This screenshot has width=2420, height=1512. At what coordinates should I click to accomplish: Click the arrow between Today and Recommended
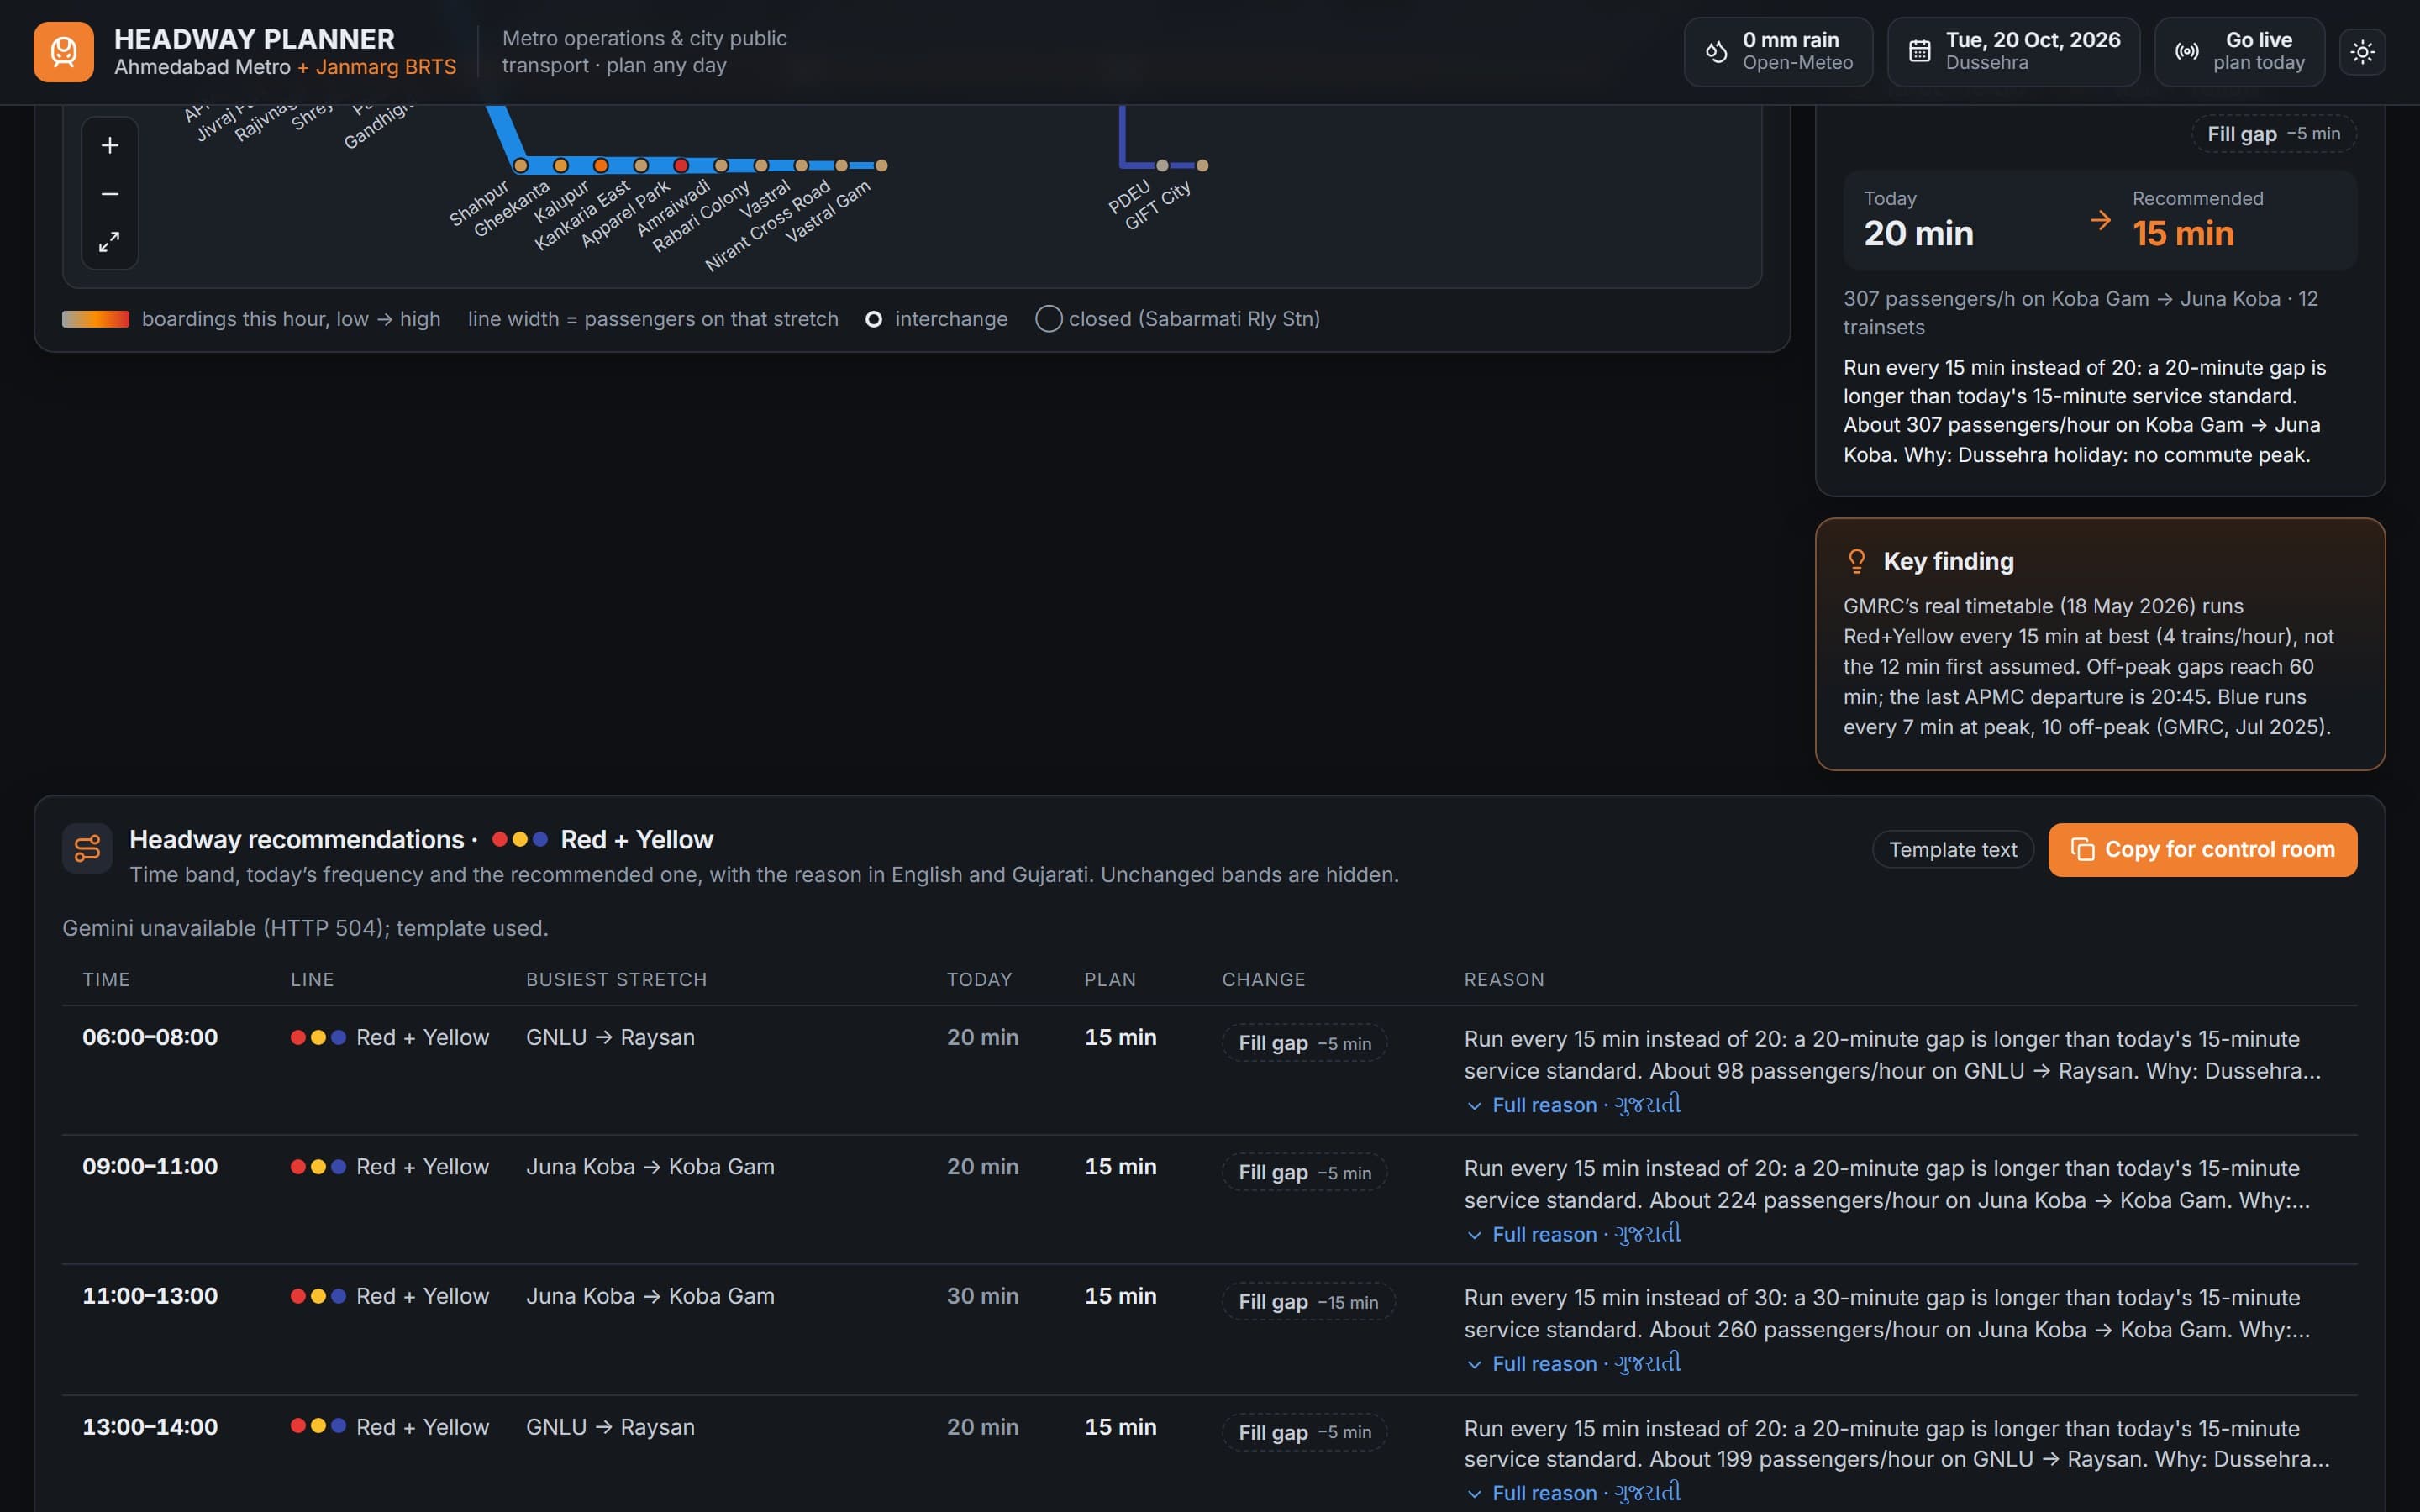tap(2100, 220)
